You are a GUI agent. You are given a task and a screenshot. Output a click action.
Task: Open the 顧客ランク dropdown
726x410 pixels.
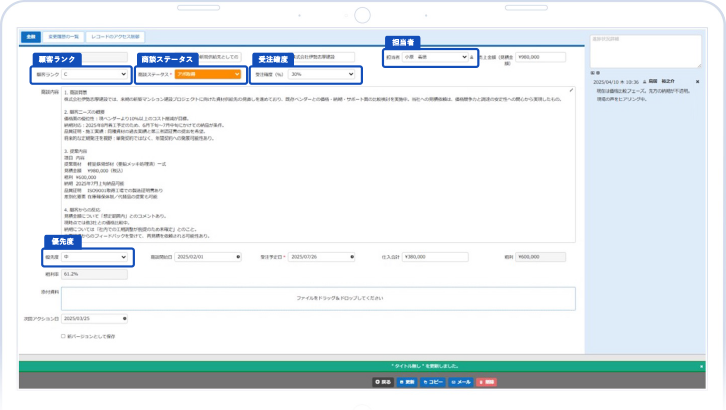(95, 74)
